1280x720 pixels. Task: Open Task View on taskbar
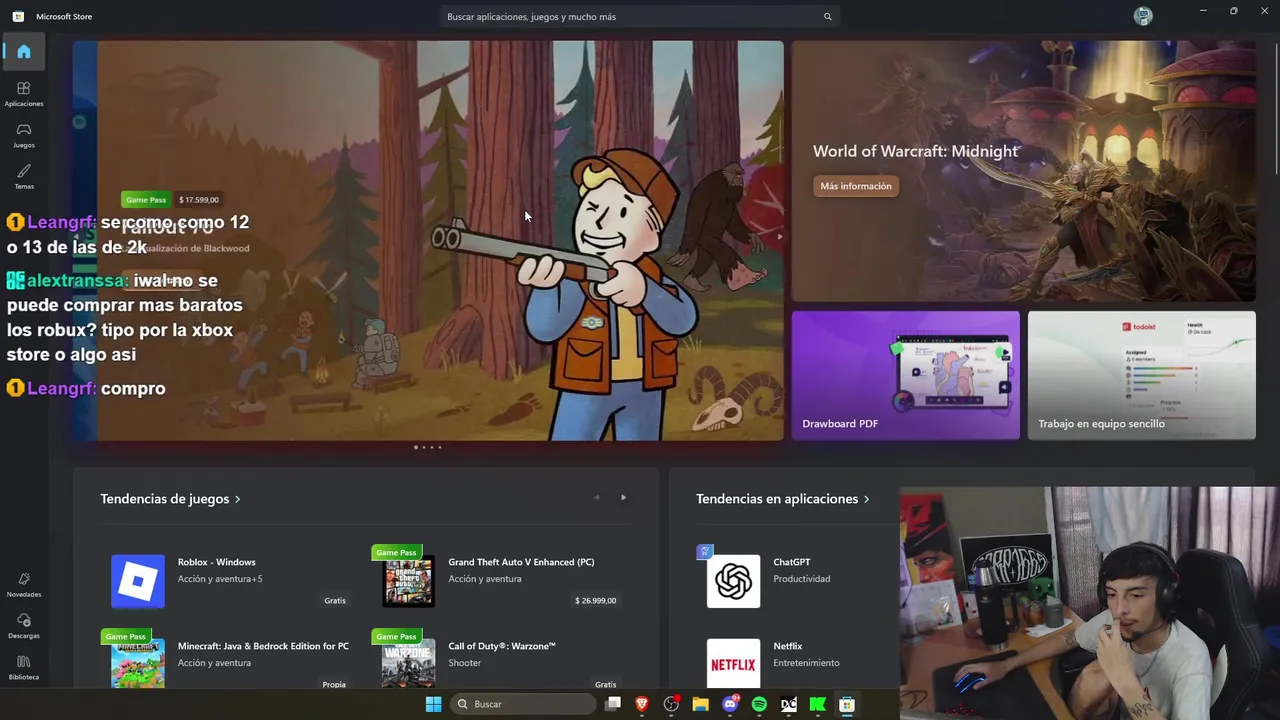pos(613,704)
